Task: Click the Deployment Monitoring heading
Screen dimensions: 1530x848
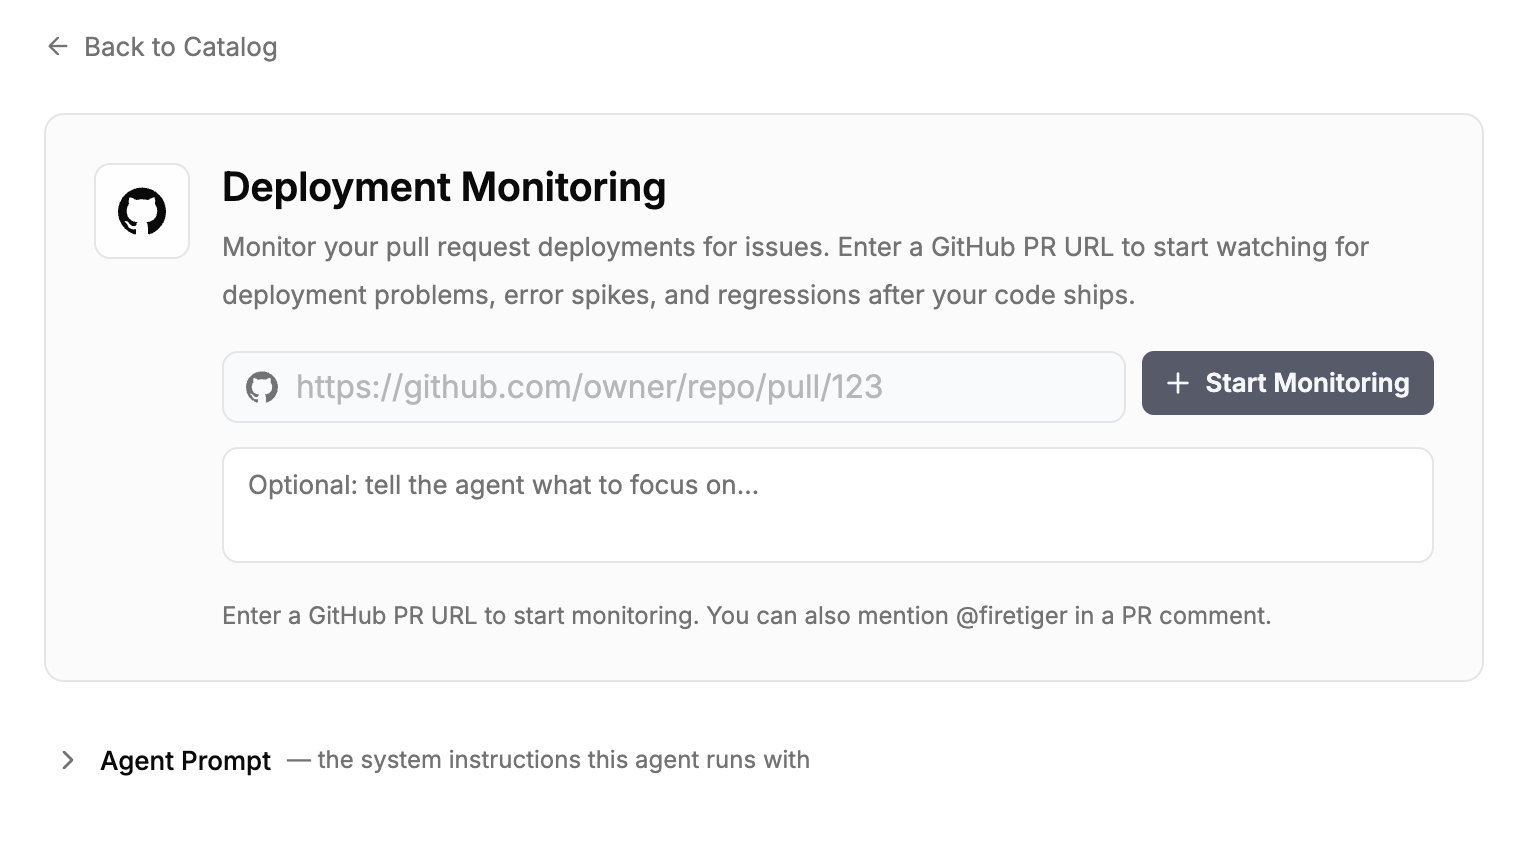Action: (x=443, y=187)
